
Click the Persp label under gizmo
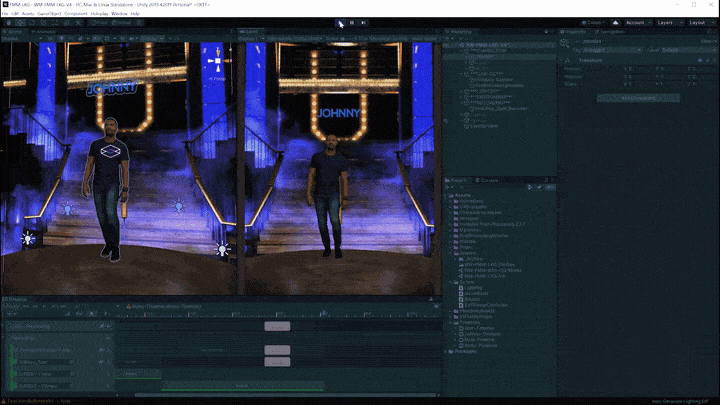[x=218, y=79]
